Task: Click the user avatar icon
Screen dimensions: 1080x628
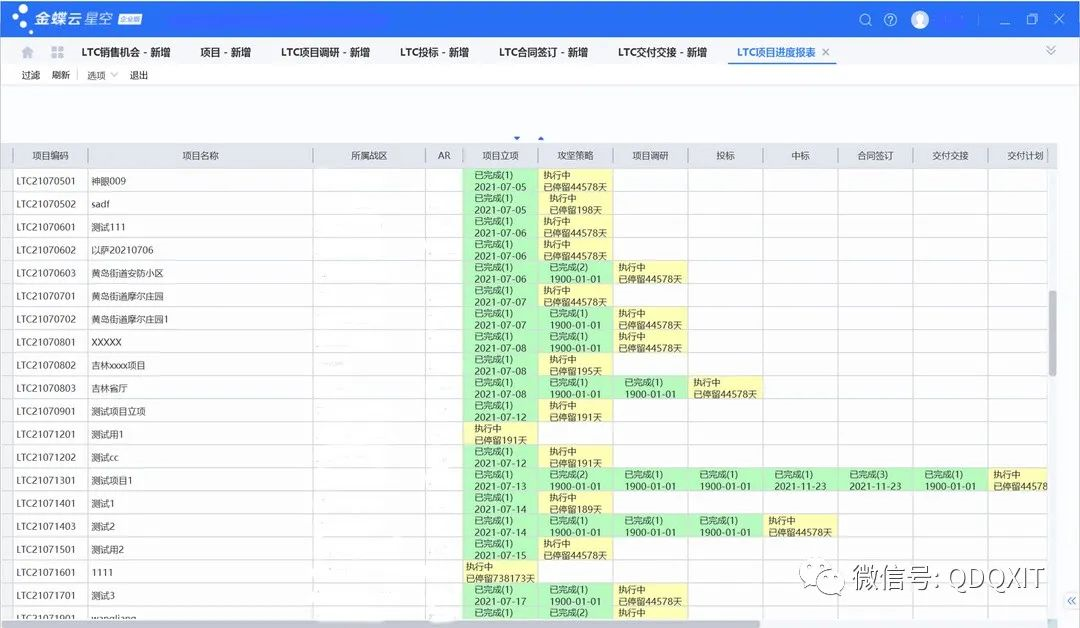Action: (x=920, y=20)
